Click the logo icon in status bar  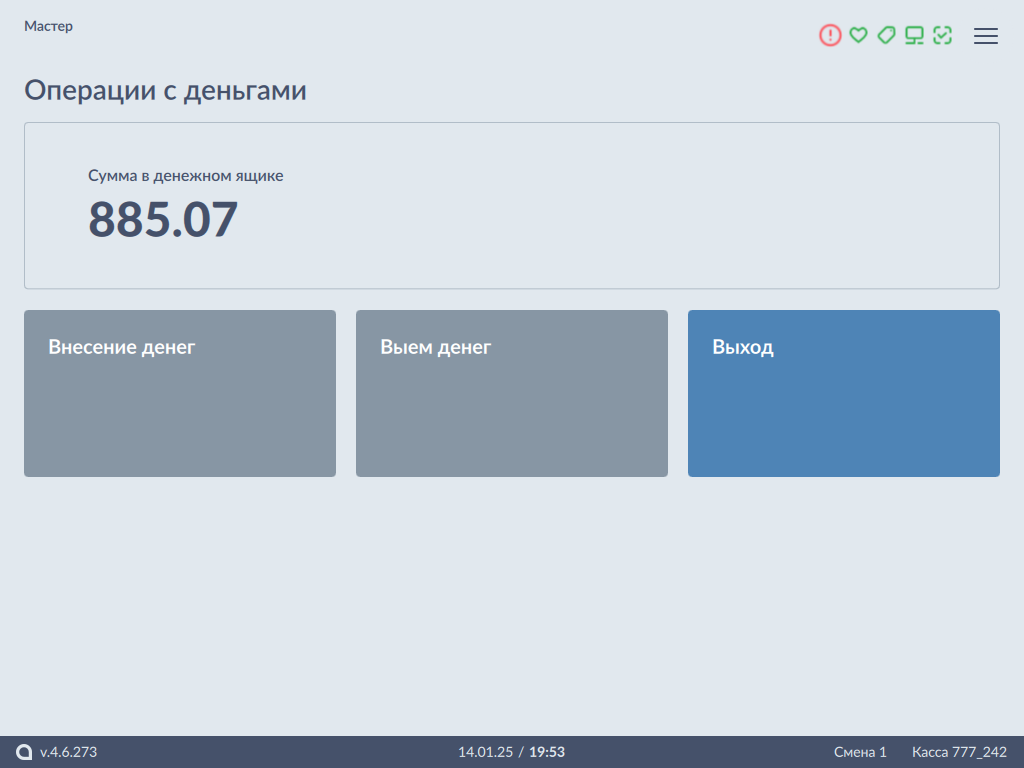coord(24,752)
